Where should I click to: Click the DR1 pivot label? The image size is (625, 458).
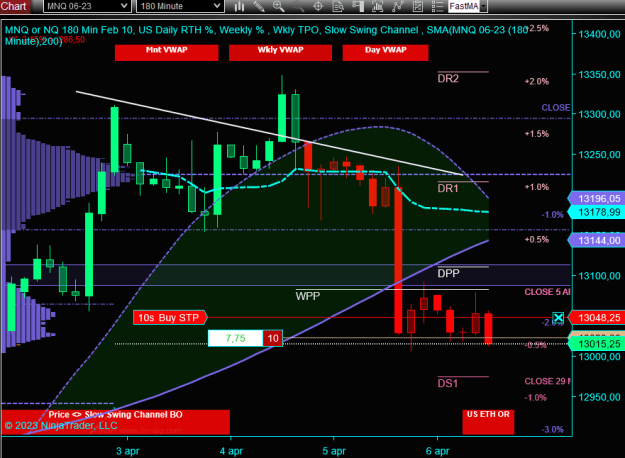(448, 188)
